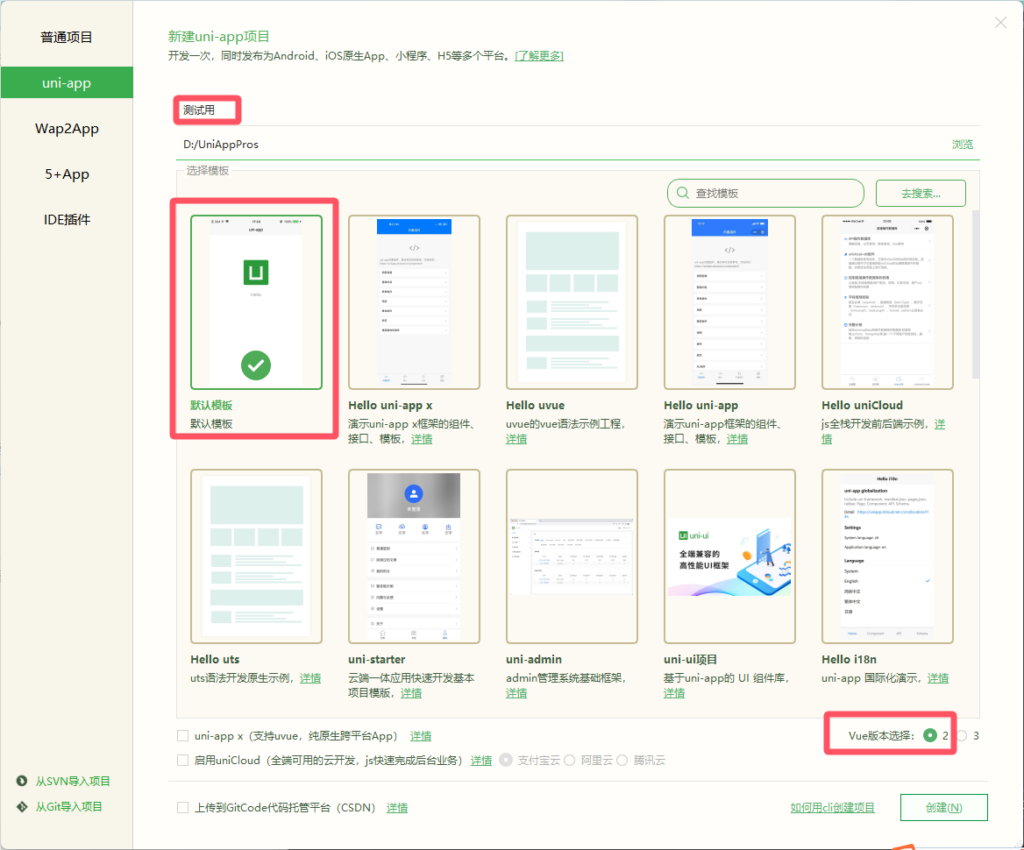Open 详情 link for Hello i18n

[938, 678]
